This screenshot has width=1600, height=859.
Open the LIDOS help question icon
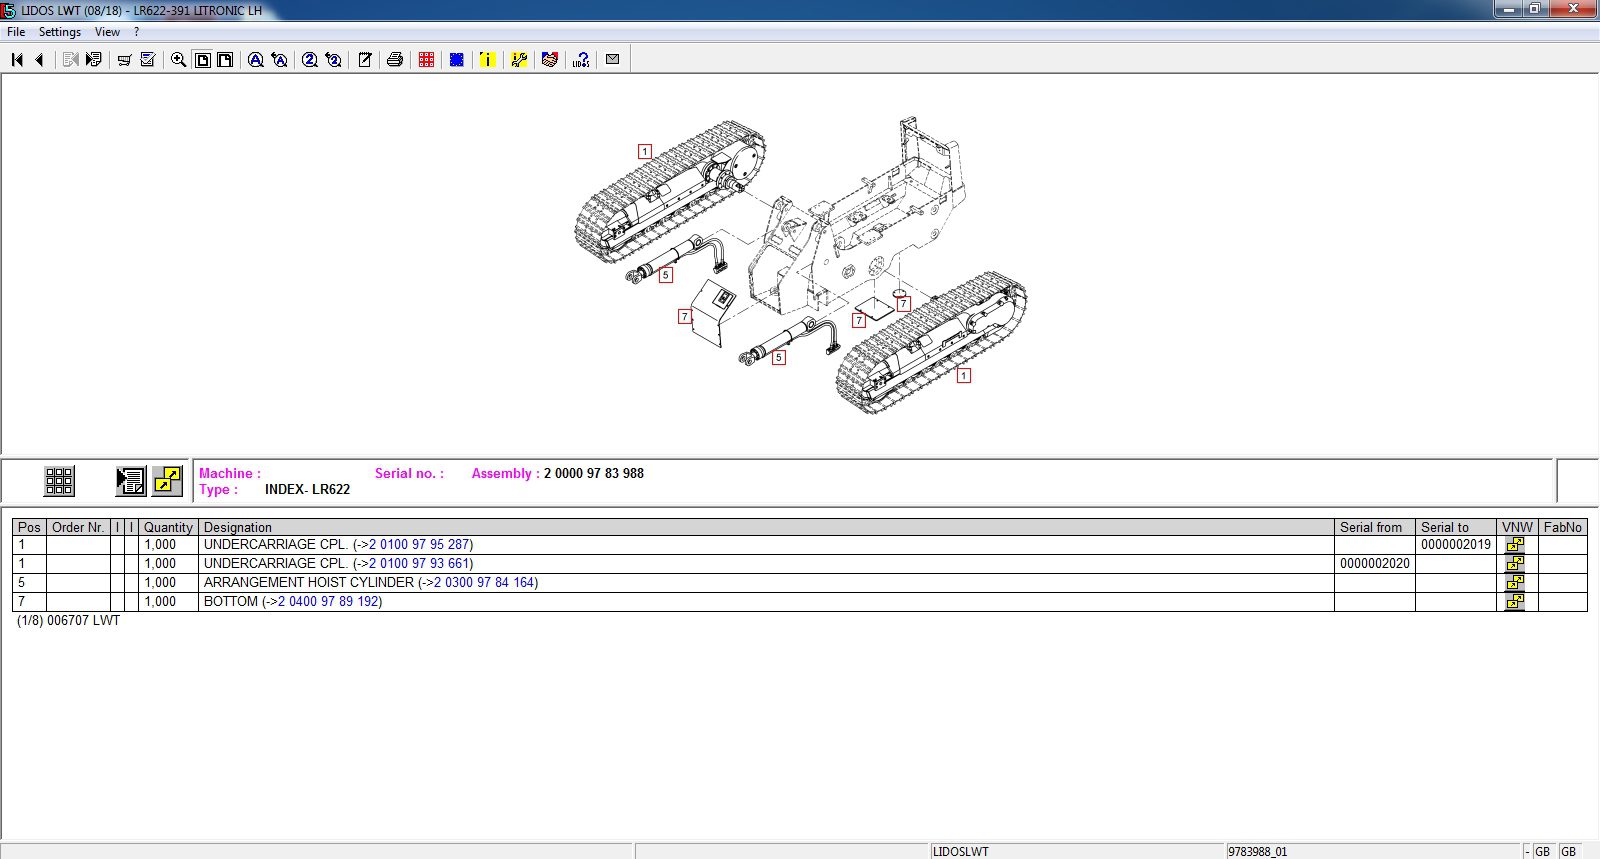click(x=581, y=60)
